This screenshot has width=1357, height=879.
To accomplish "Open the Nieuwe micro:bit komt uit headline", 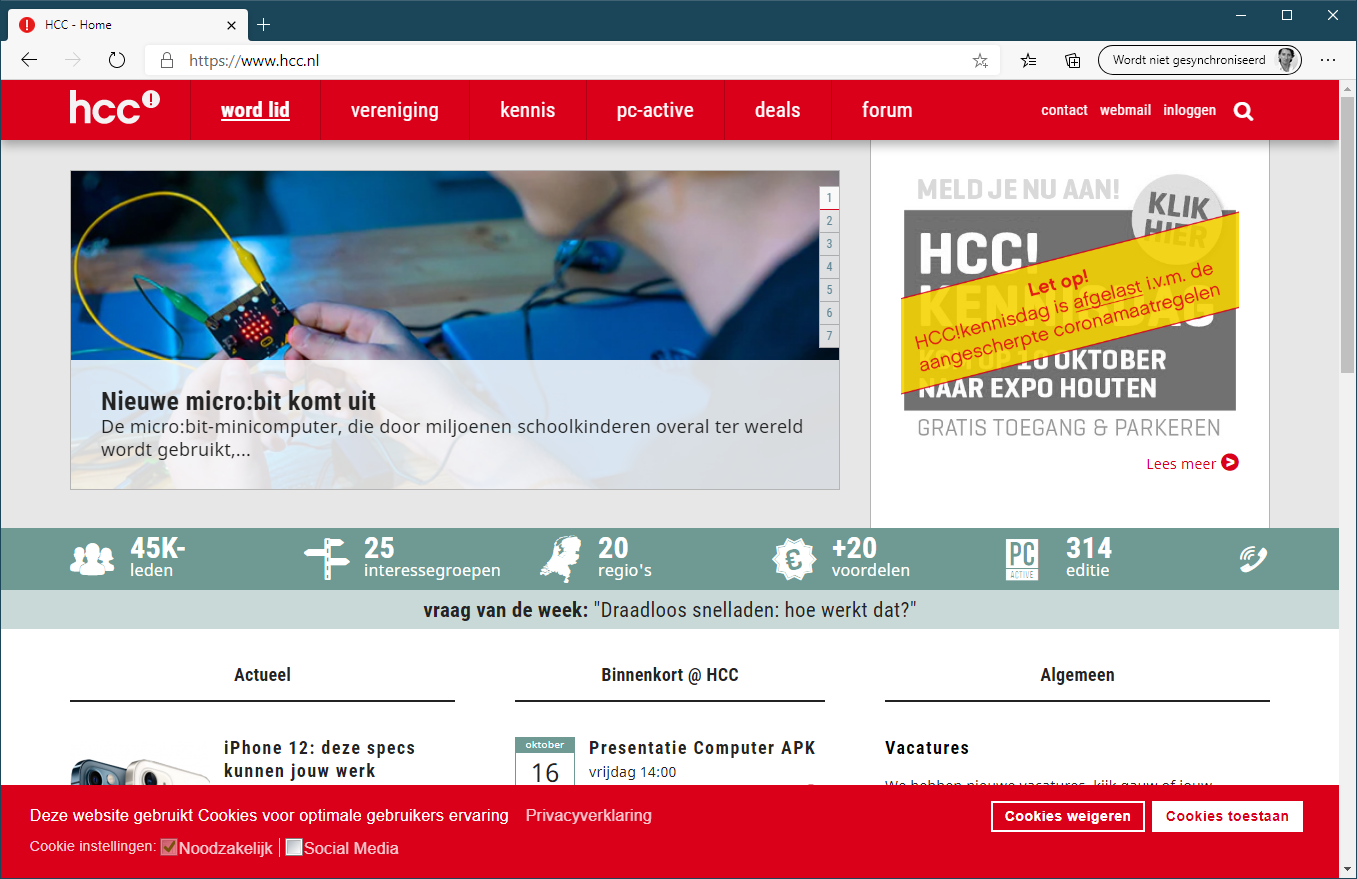I will coord(238,401).
